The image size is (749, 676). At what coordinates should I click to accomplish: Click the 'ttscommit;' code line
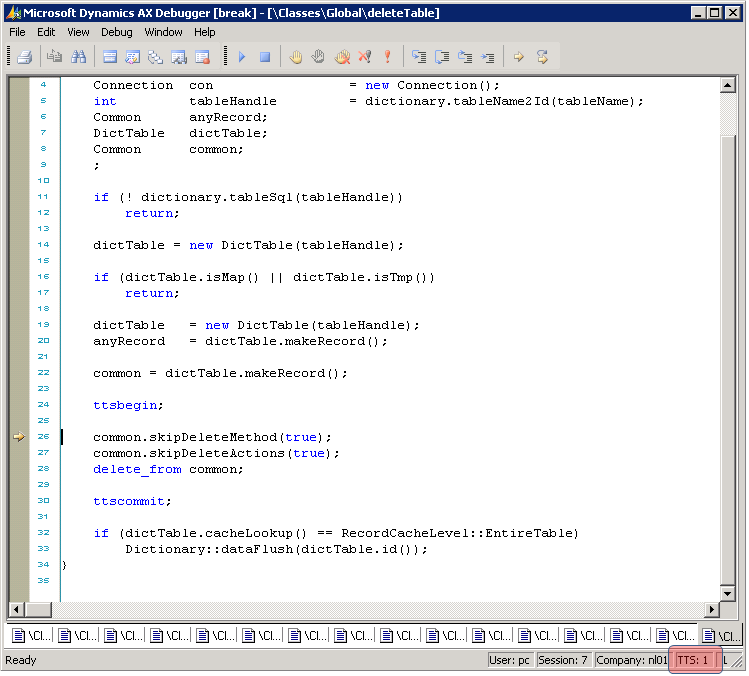point(132,501)
